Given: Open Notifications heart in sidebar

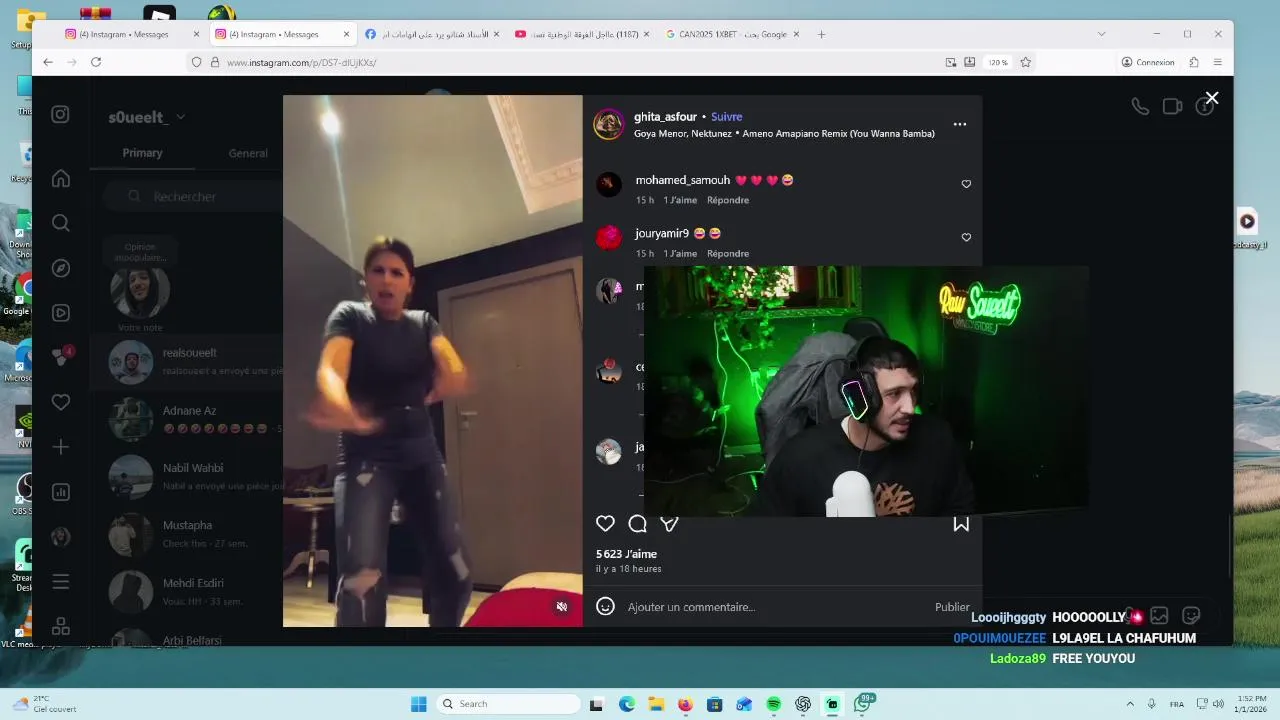Looking at the screenshot, I should click(61, 402).
